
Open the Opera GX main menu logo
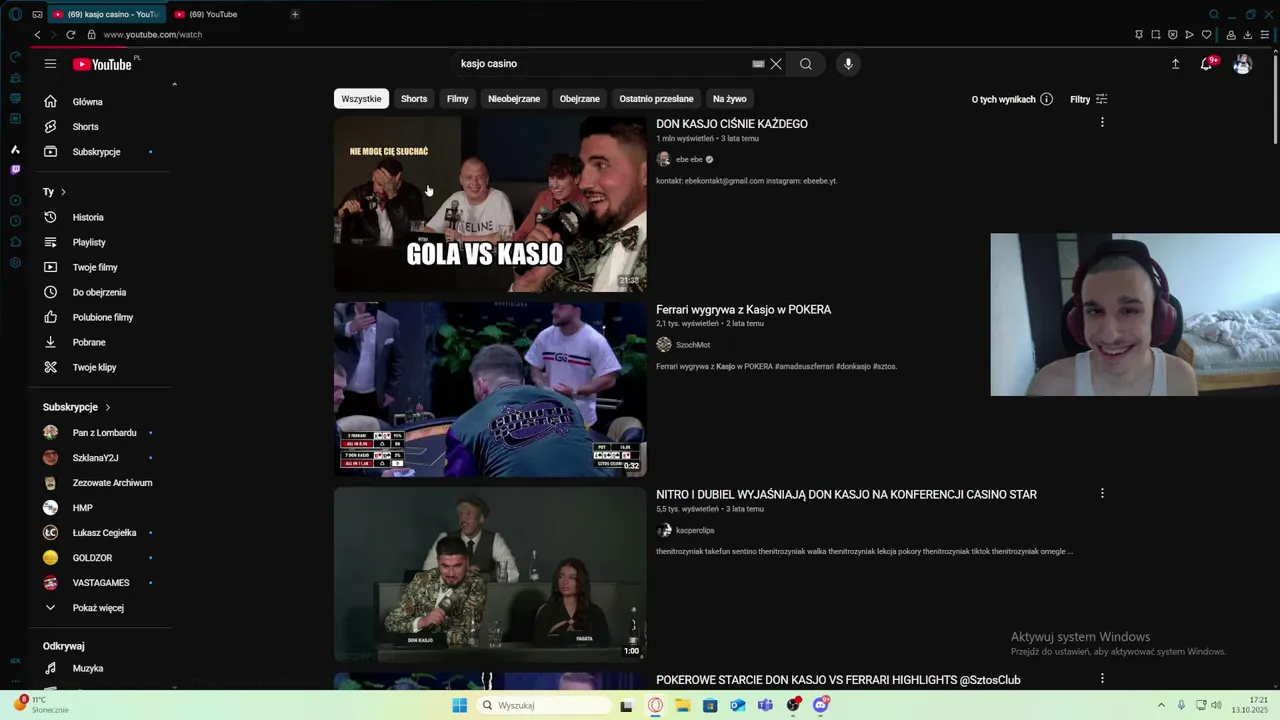point(15,14)
